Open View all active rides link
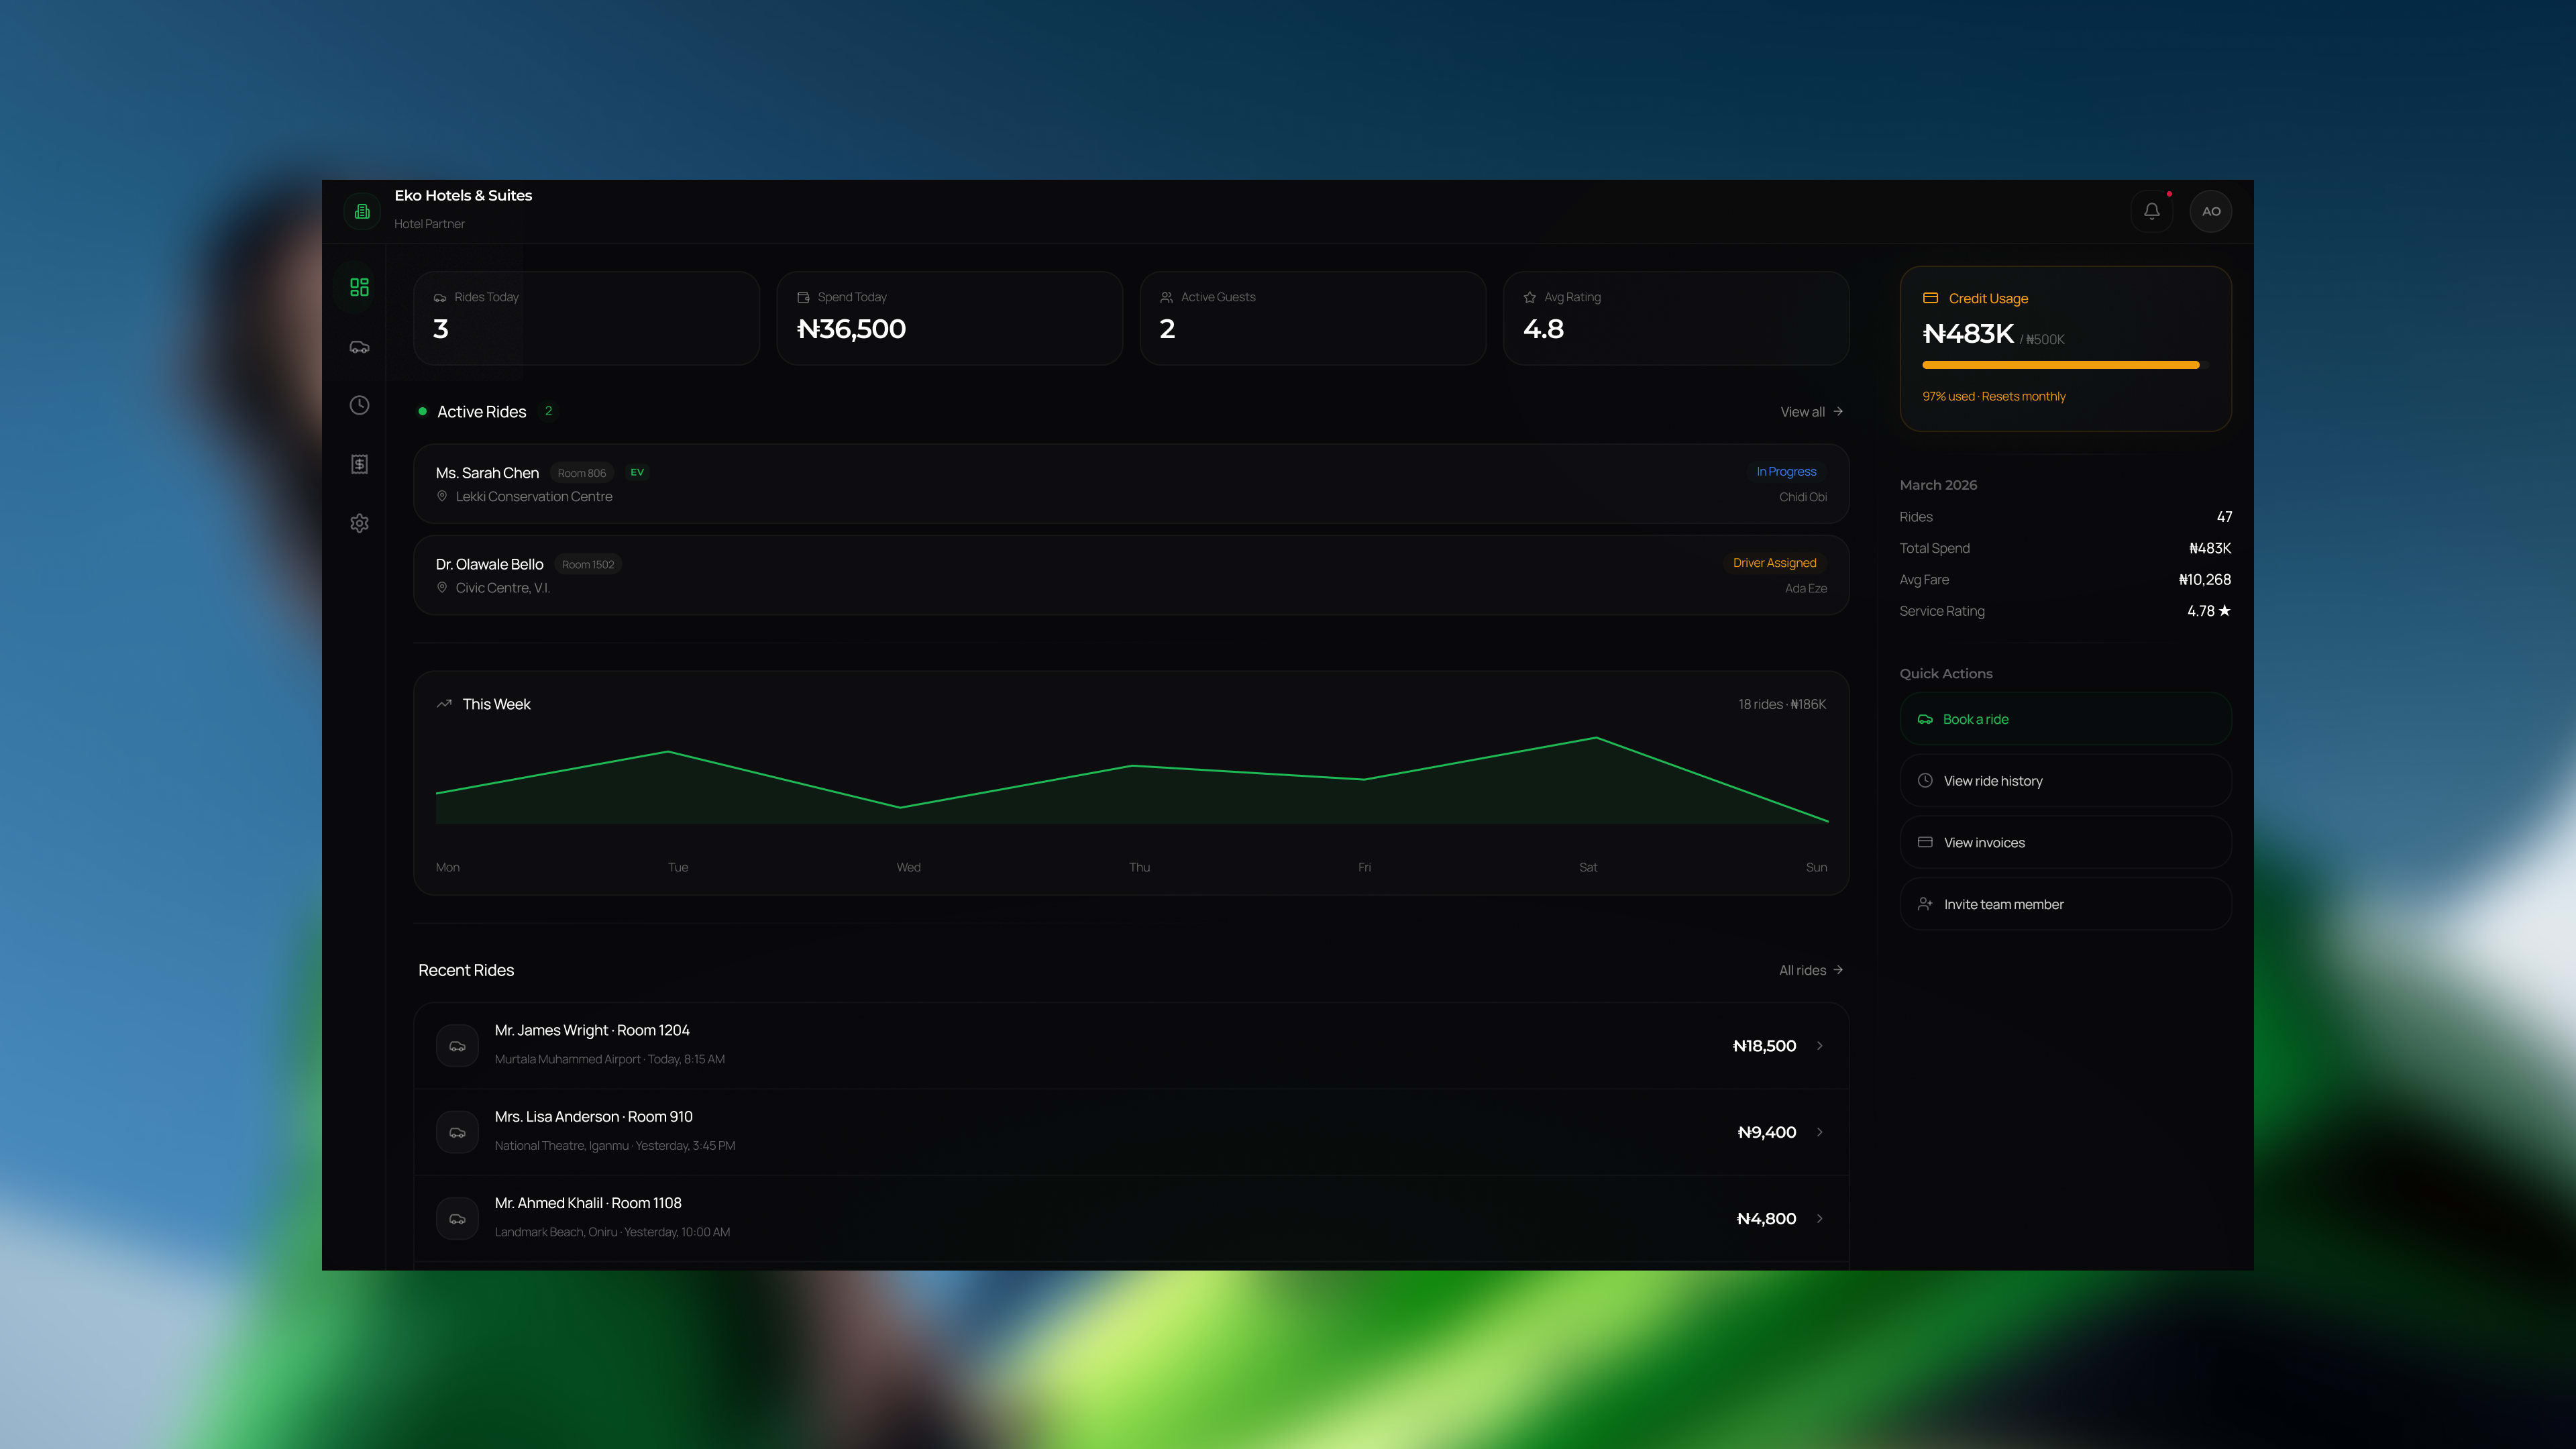This screenshot has width=2576, height=1449. [x=1811, y=412]
